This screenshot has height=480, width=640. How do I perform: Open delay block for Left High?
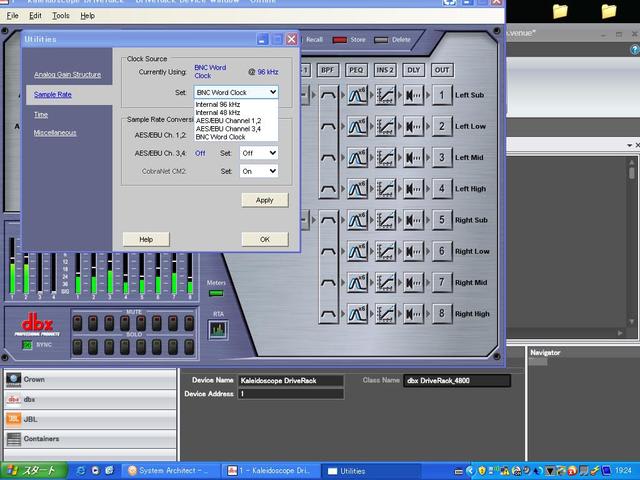coord(413,189)
